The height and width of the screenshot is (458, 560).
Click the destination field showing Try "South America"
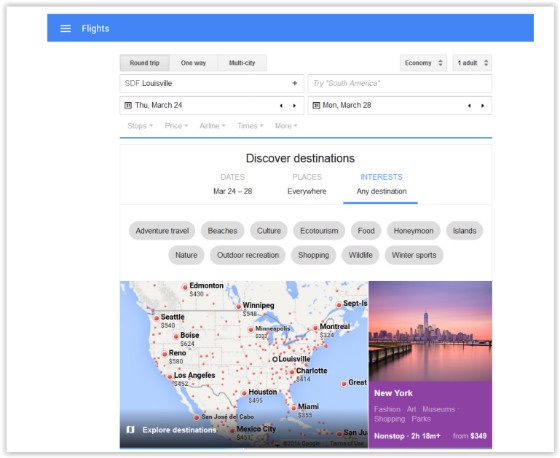tap(400, 84)
